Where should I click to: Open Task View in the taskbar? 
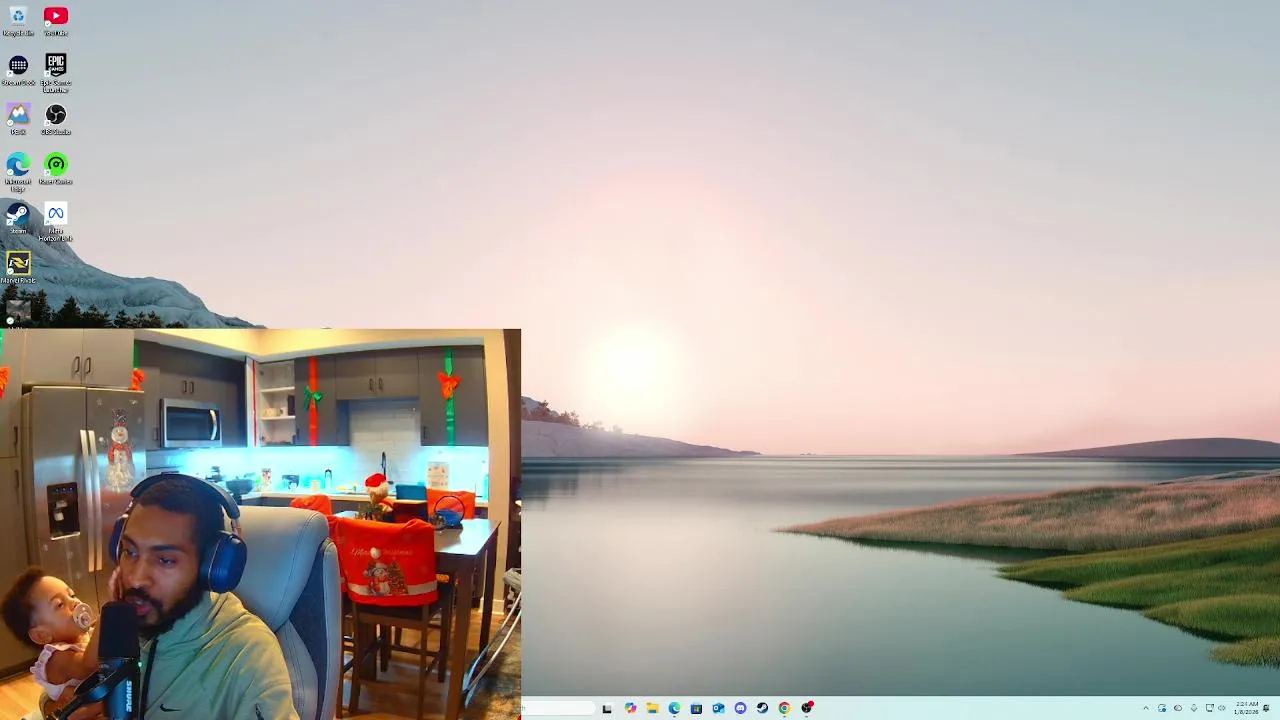[607, 708]
